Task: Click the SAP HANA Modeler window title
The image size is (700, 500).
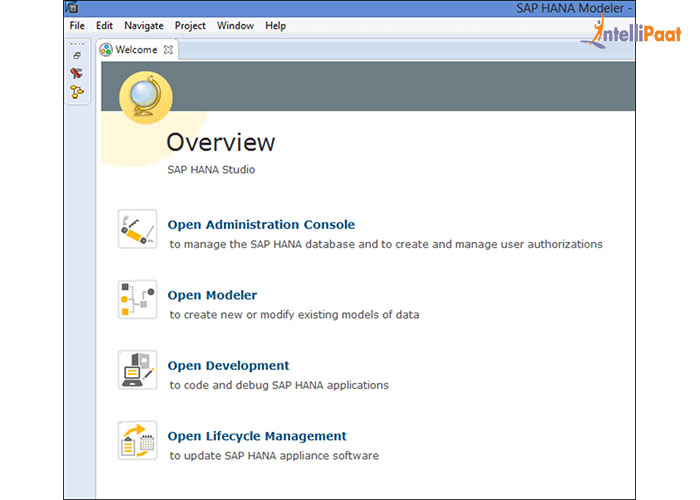Action: 574,8
